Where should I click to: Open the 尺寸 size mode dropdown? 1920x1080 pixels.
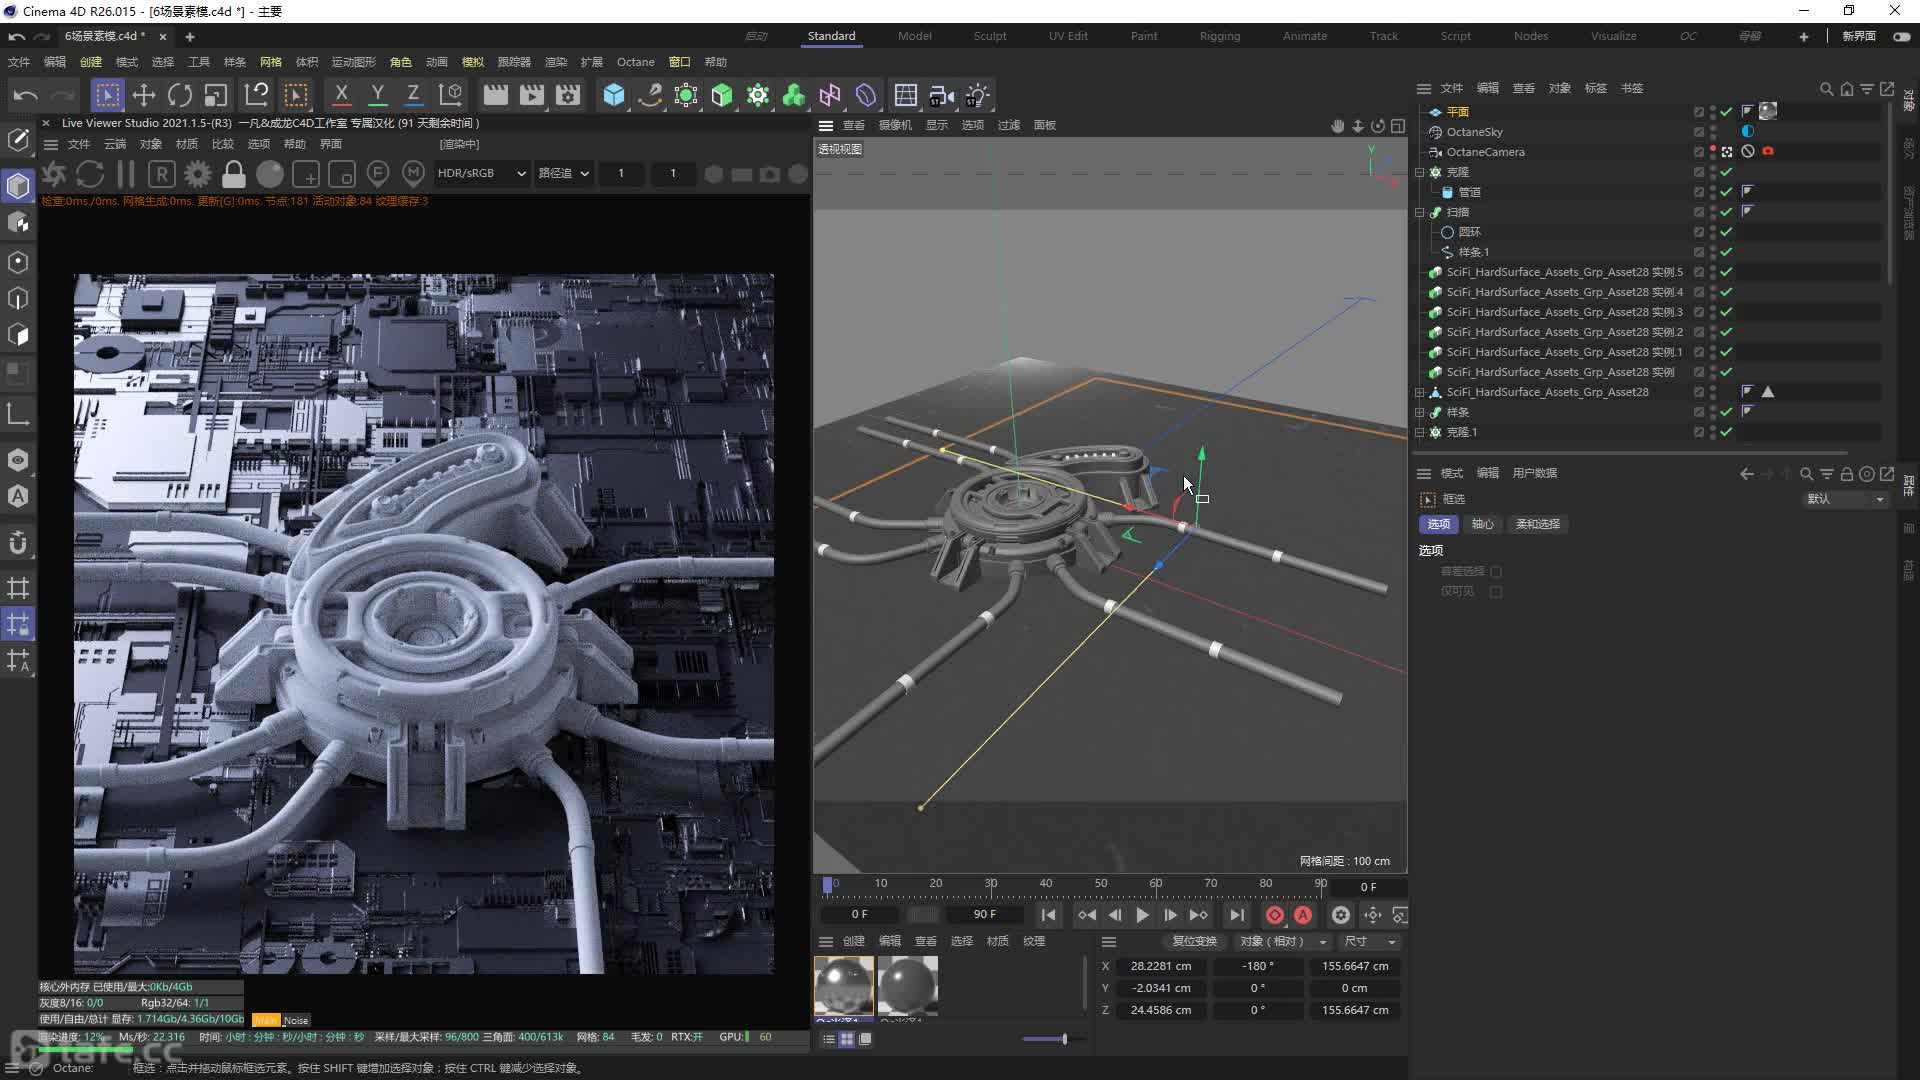(x=1370, y=942)
